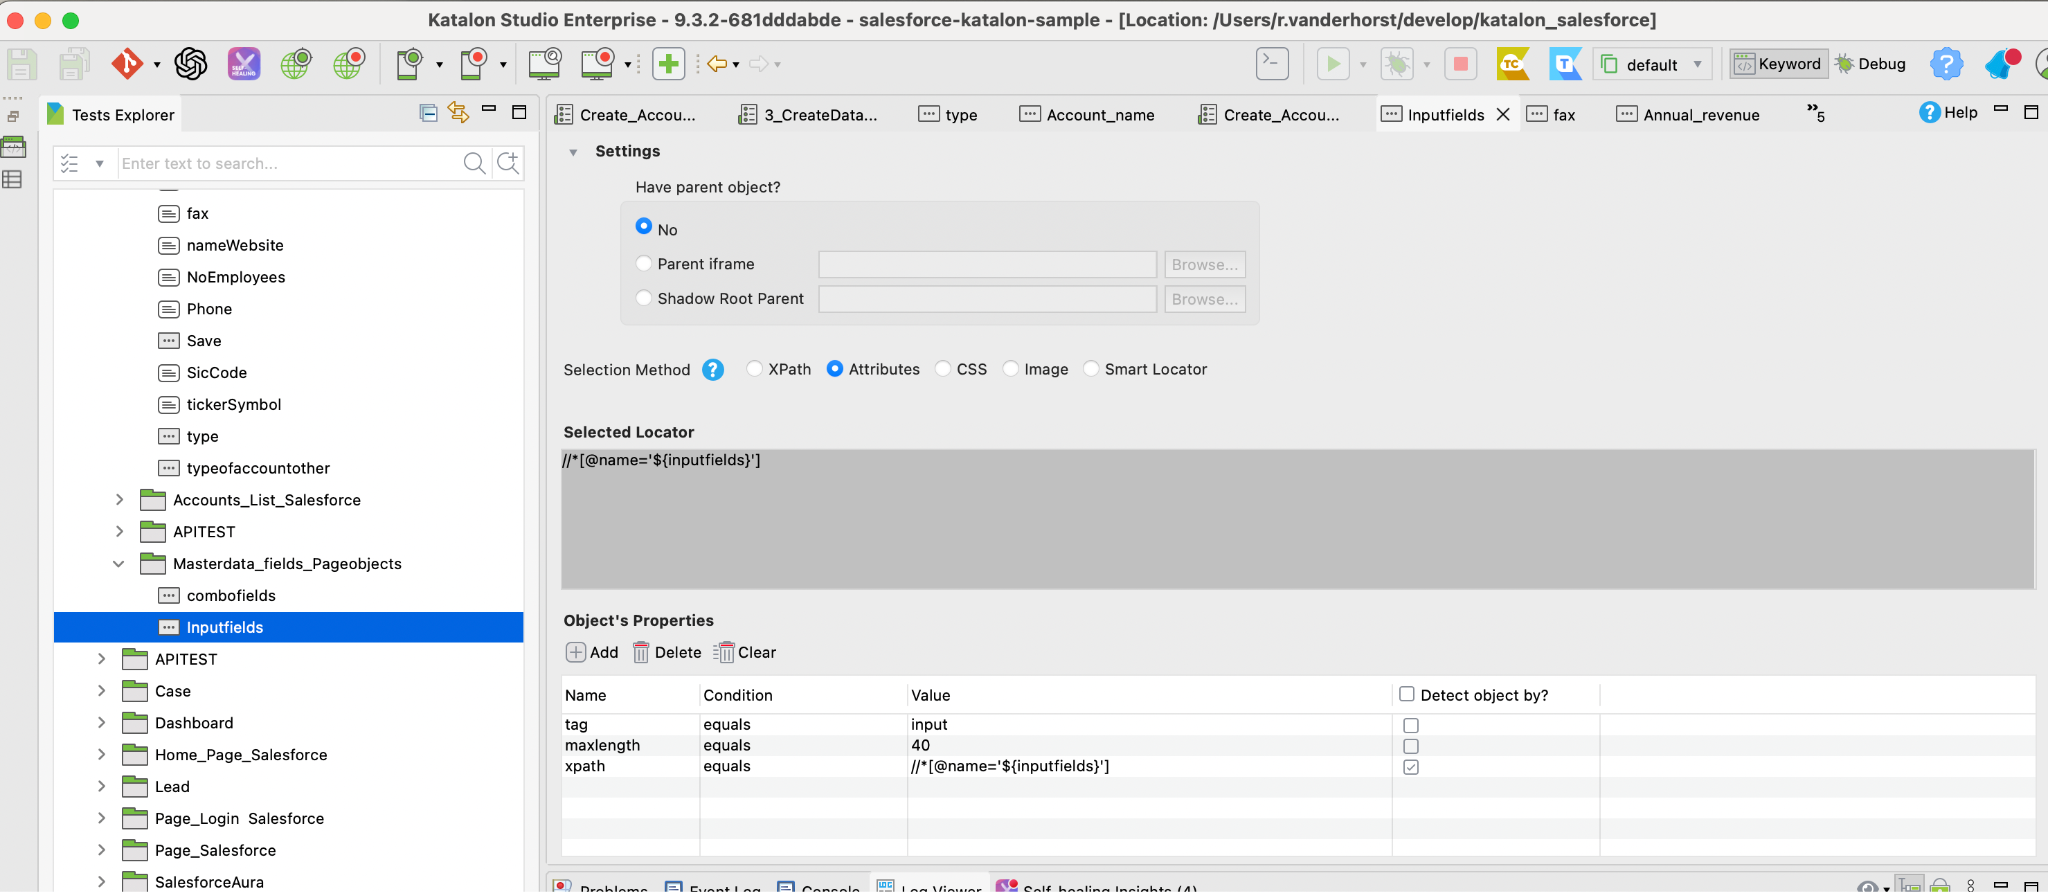Choose CSS selection method
Viewport: 2048px width, 892px height.
[943, 369]
